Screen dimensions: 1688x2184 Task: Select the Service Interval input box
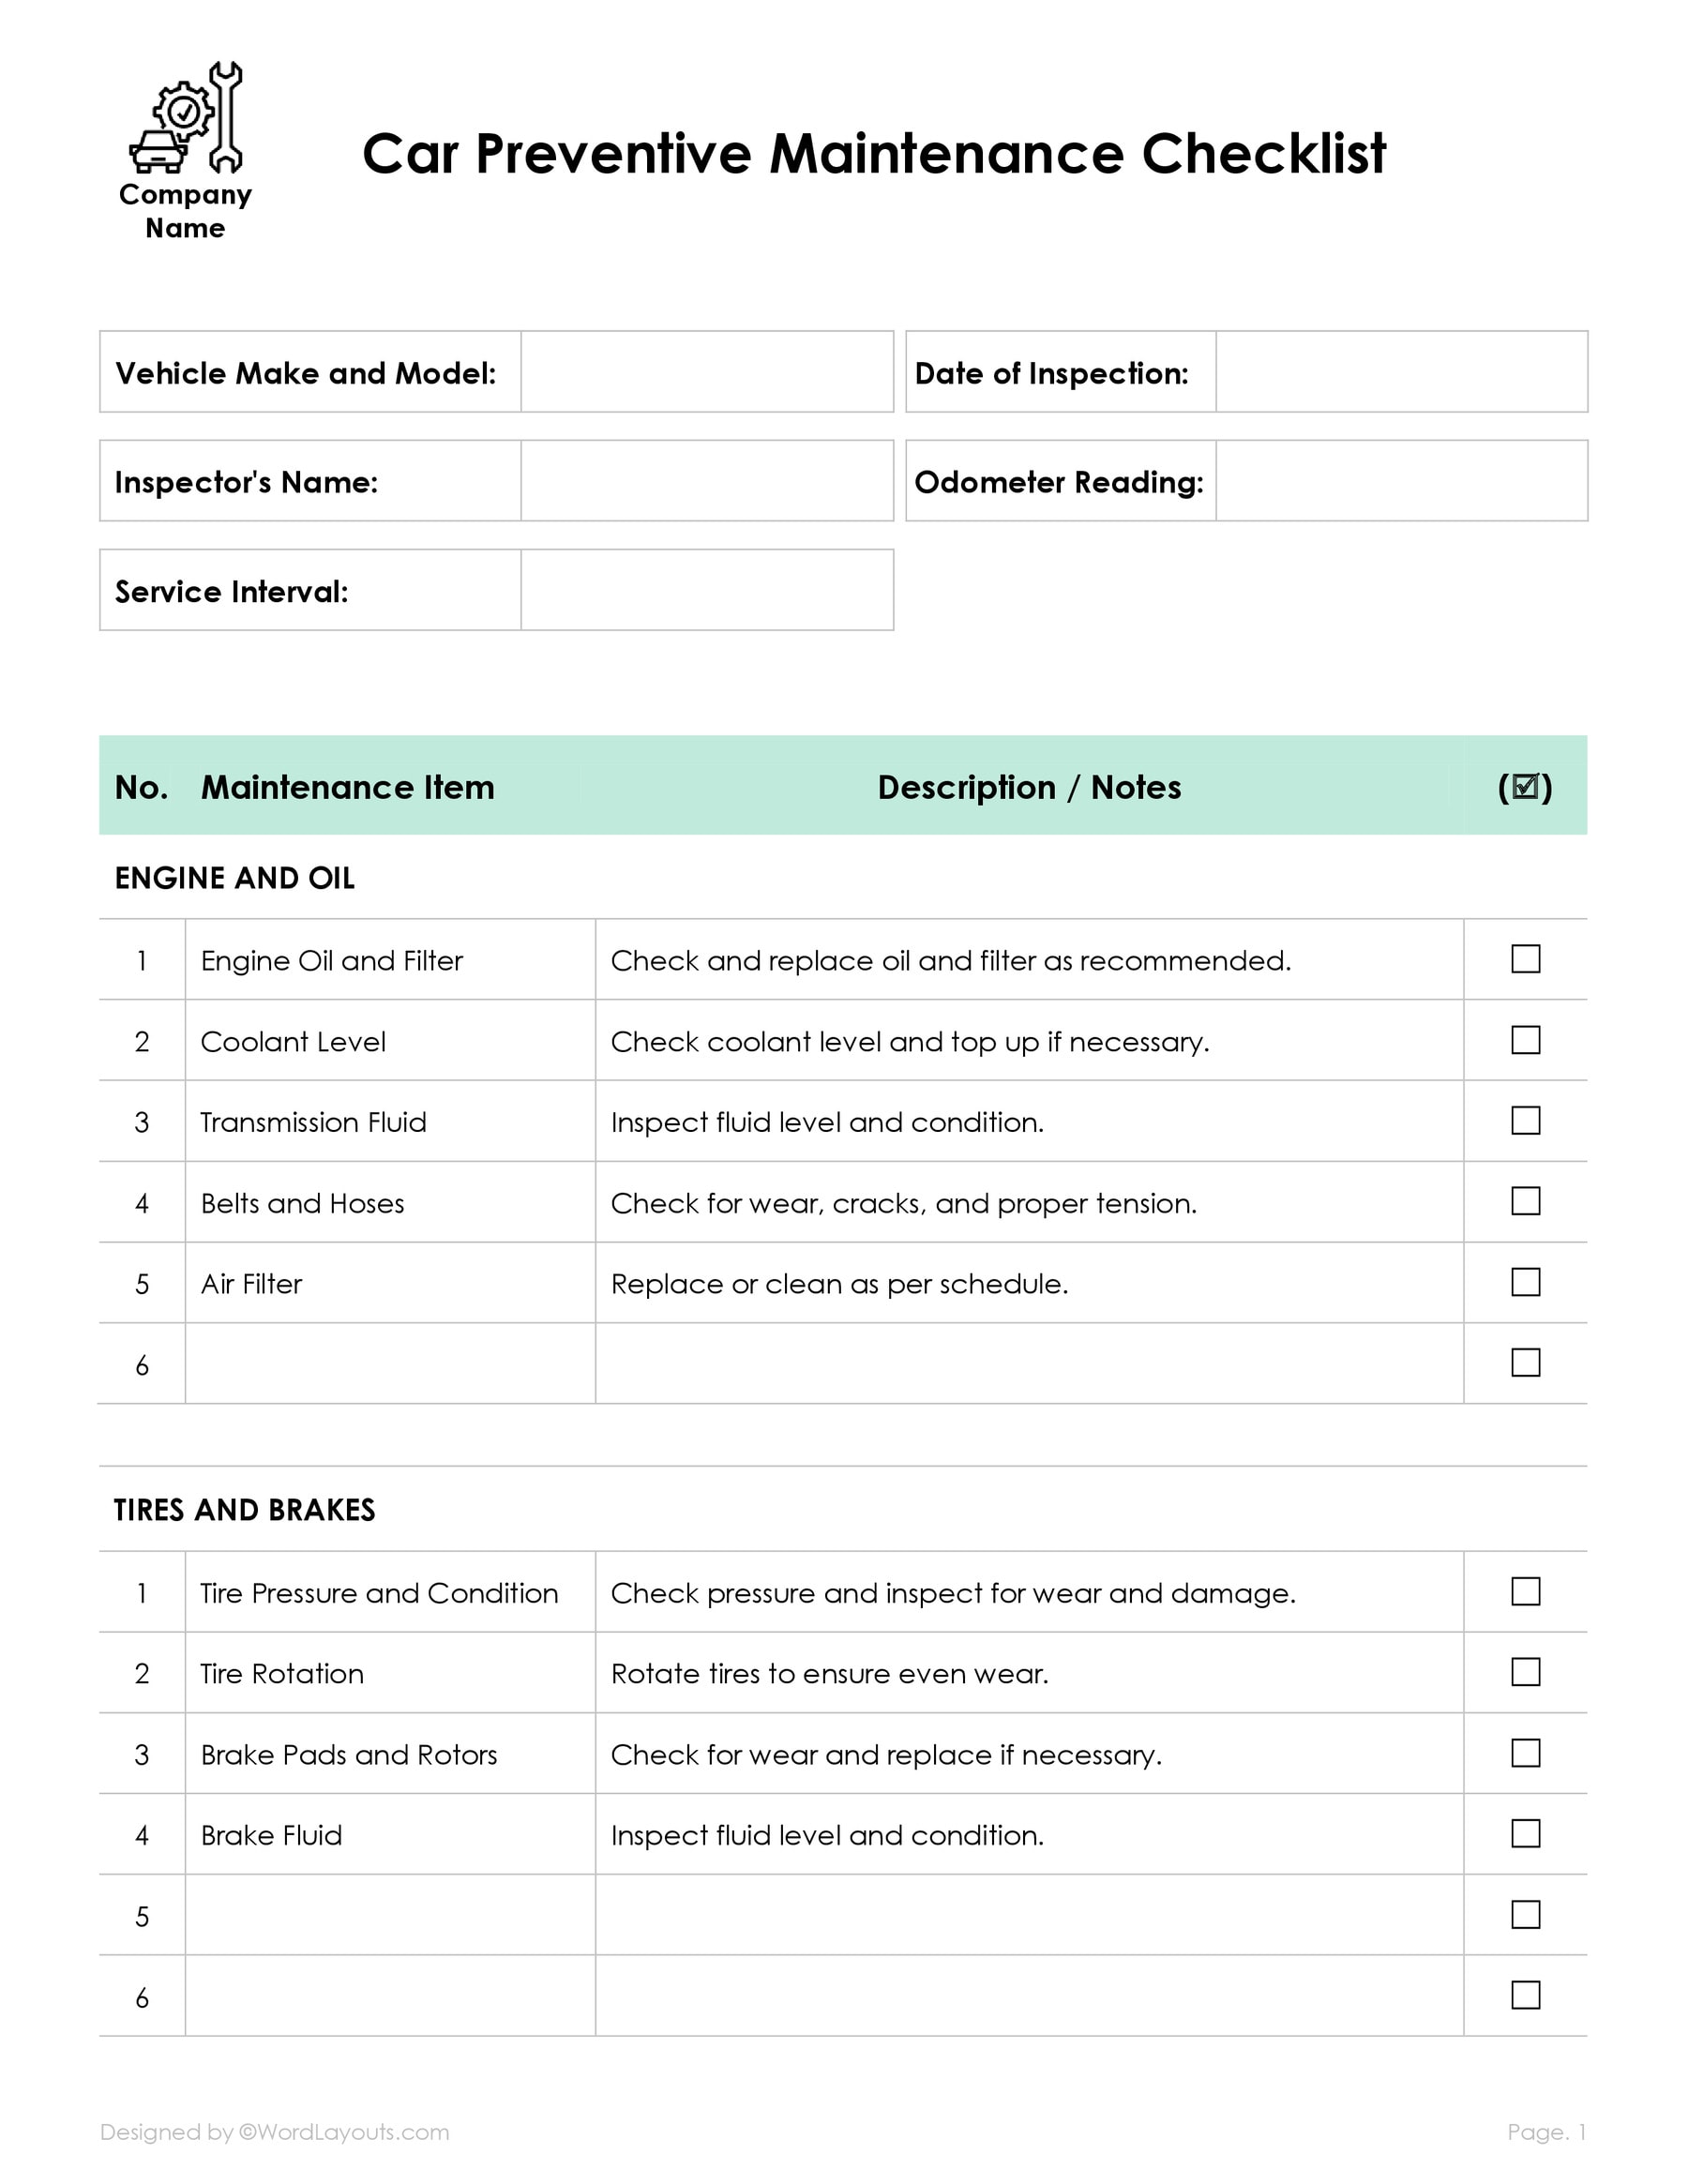point(706,590)
